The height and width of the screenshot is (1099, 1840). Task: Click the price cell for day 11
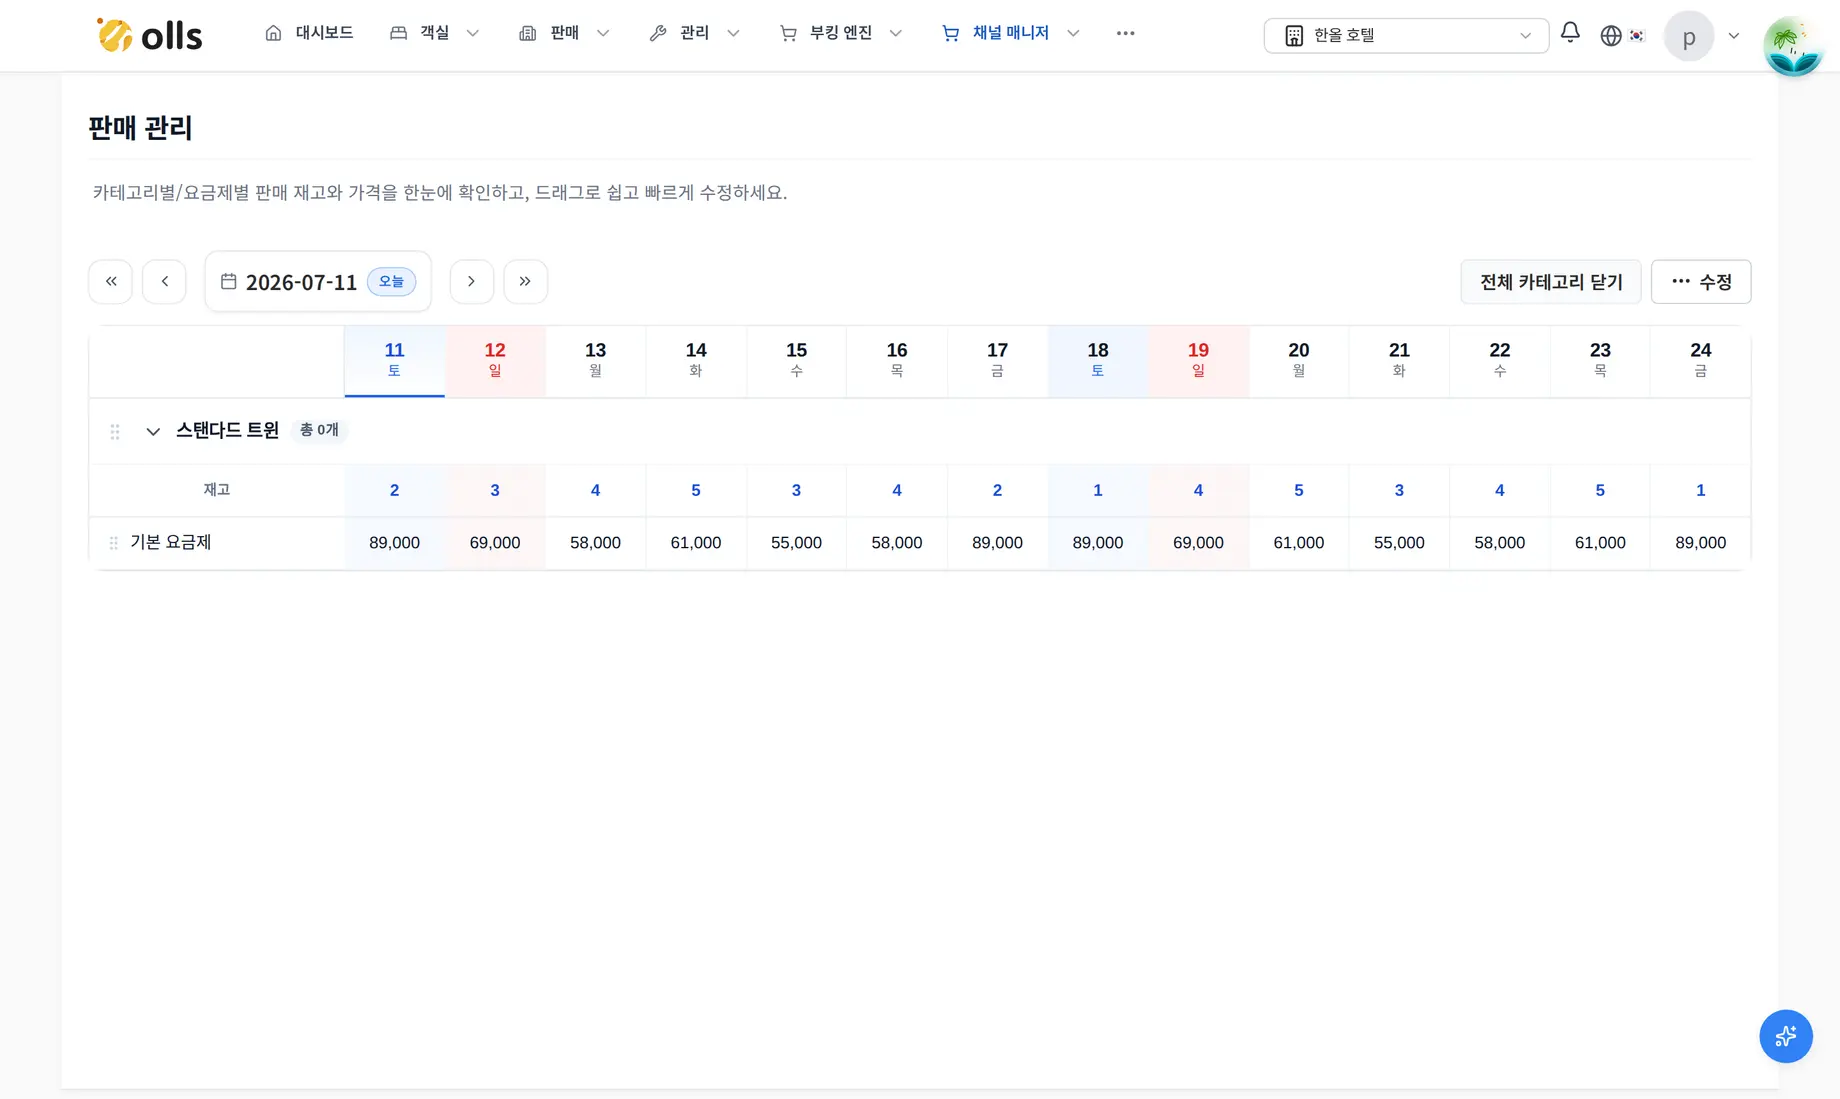tap(394, 543)
